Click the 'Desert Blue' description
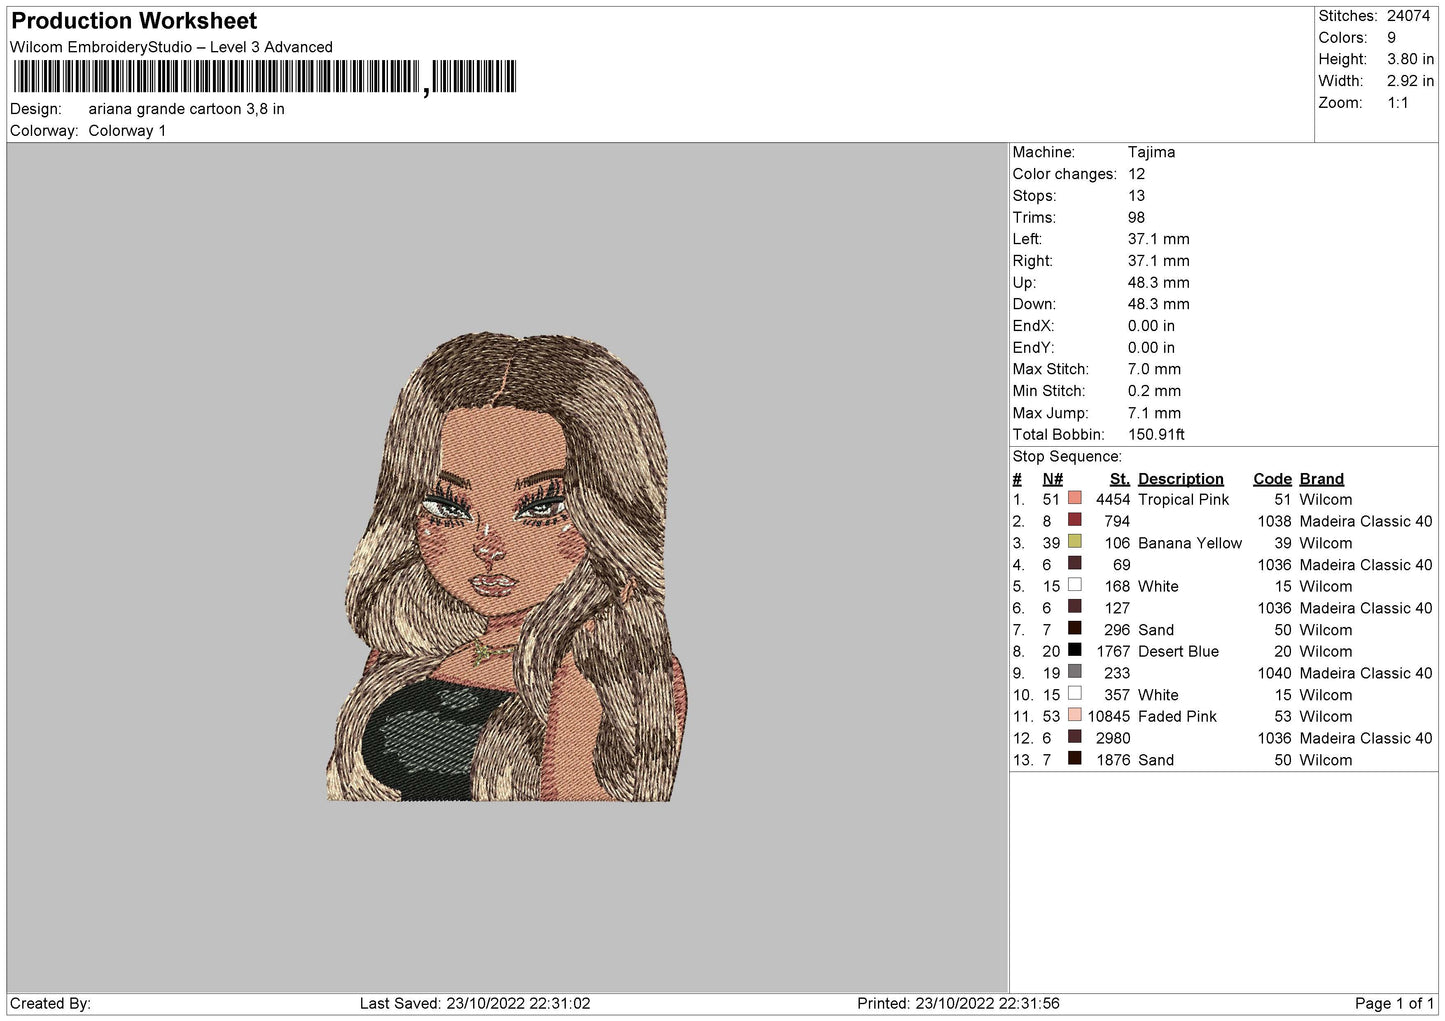 [x=1178, y=651]
